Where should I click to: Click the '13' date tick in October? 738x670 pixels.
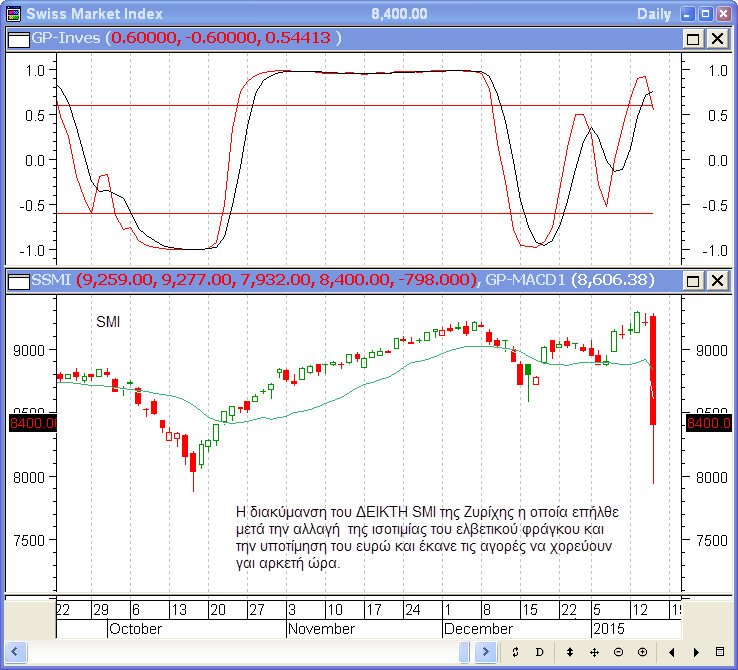(x=179, y=610)
